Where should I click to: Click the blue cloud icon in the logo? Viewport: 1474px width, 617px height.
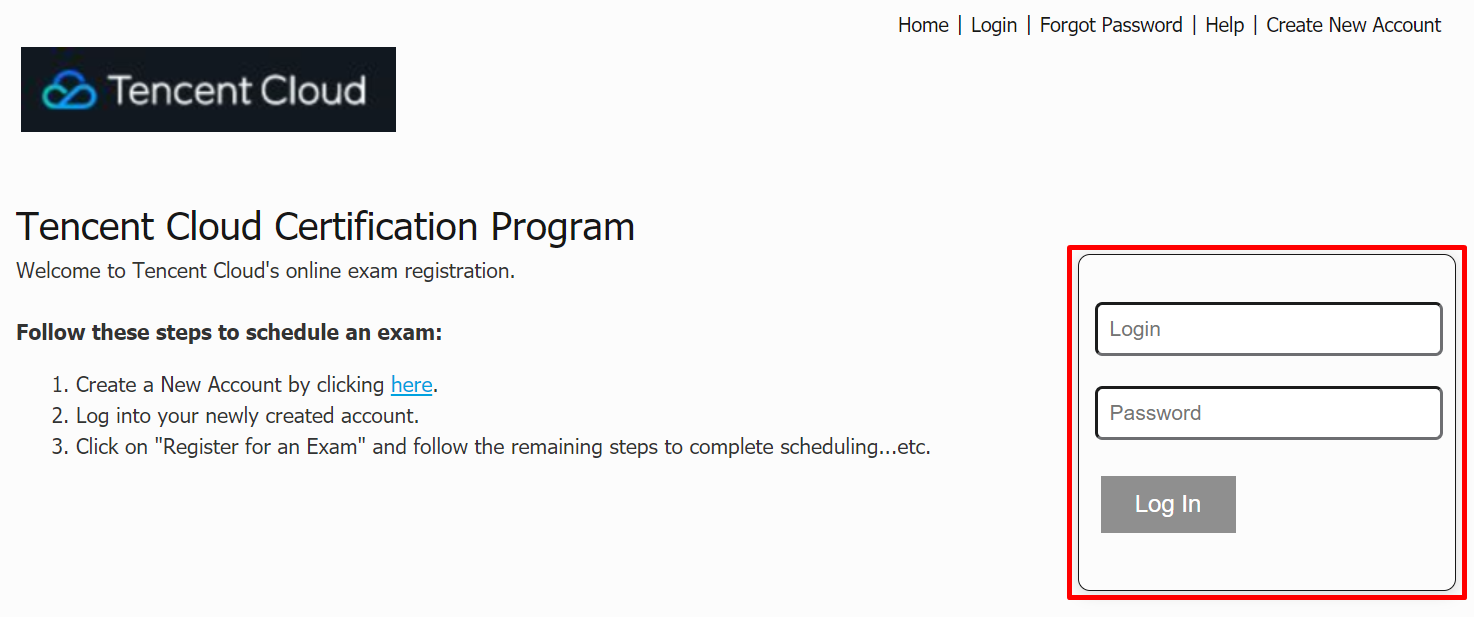(x=69, y=90)
